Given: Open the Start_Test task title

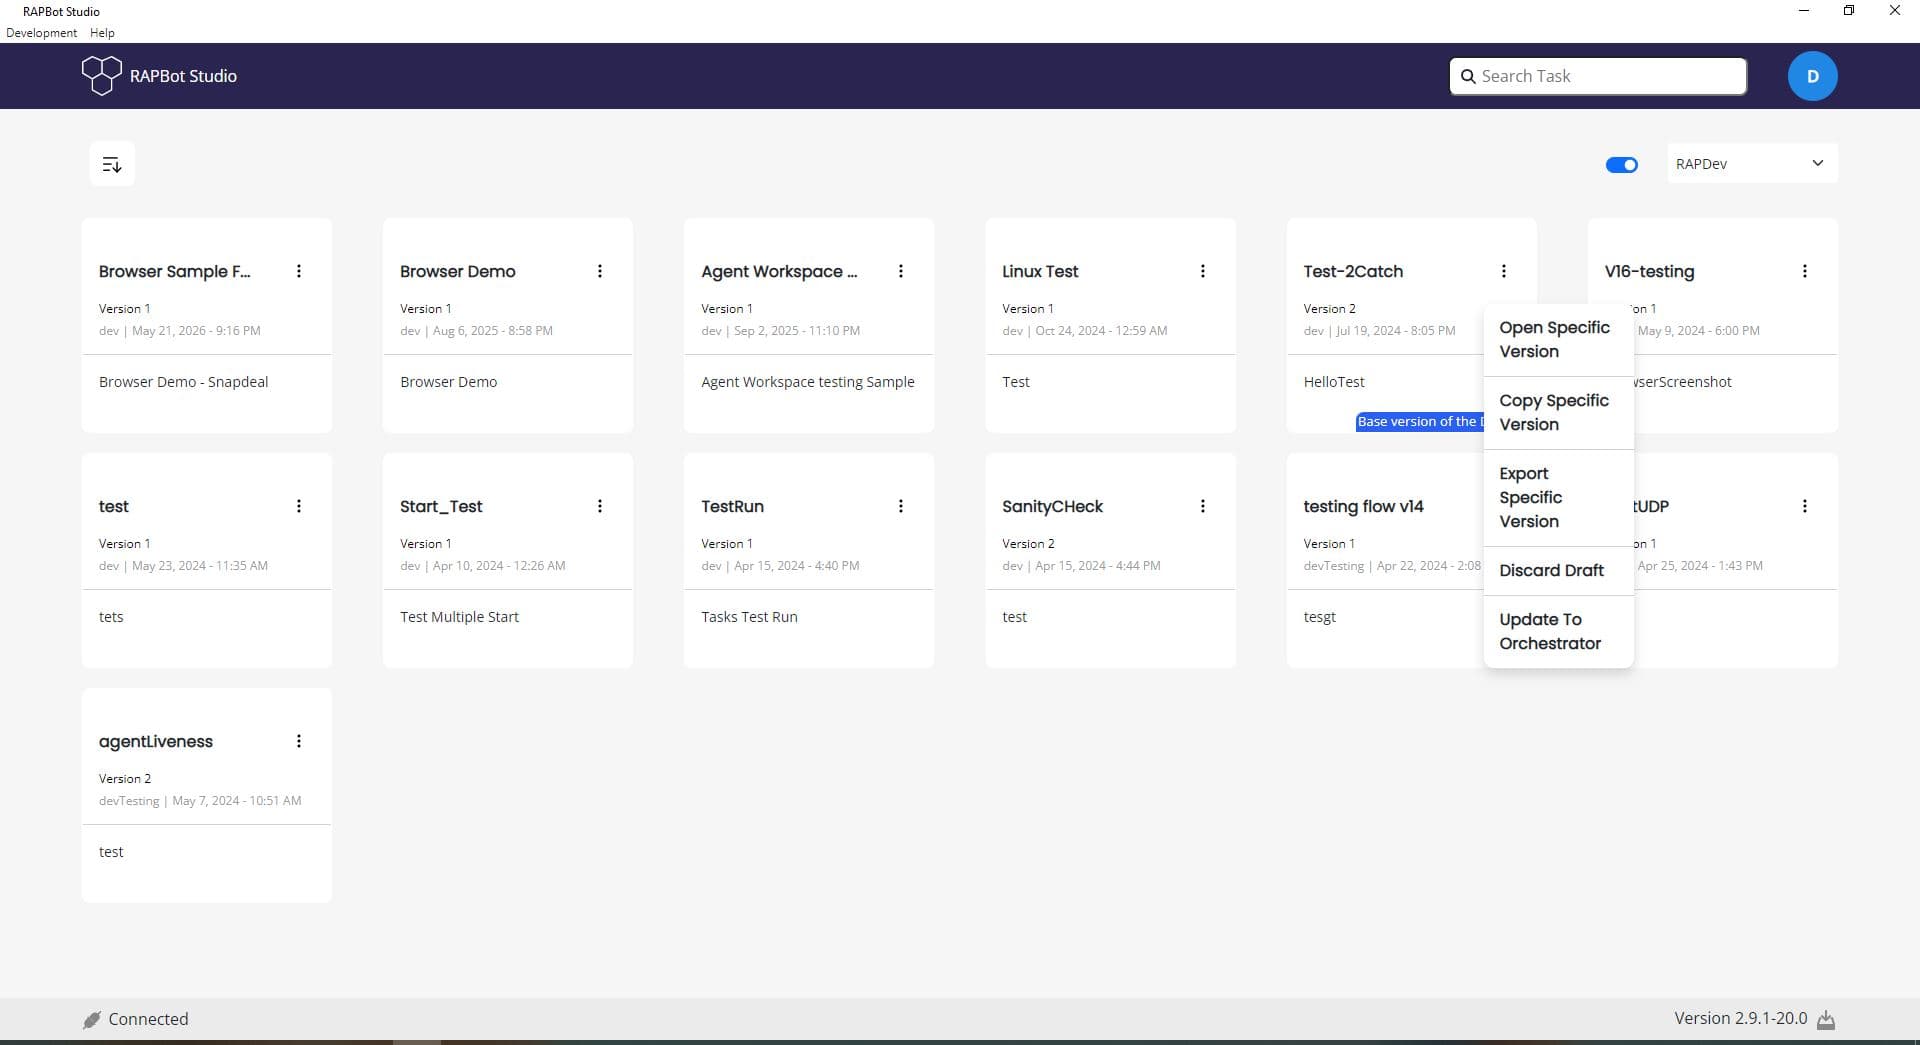Looking at the screenshot, I should pos(441,507).
